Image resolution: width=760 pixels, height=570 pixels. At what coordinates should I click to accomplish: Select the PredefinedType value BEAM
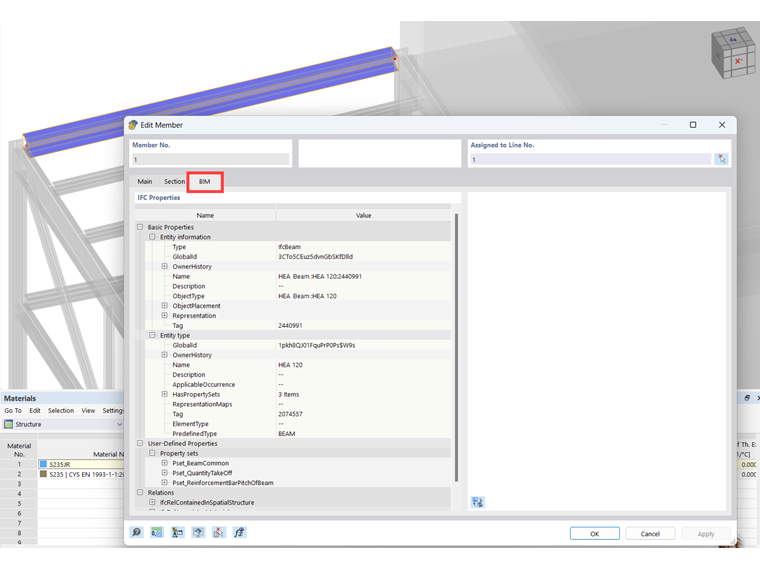coord(286,433)
